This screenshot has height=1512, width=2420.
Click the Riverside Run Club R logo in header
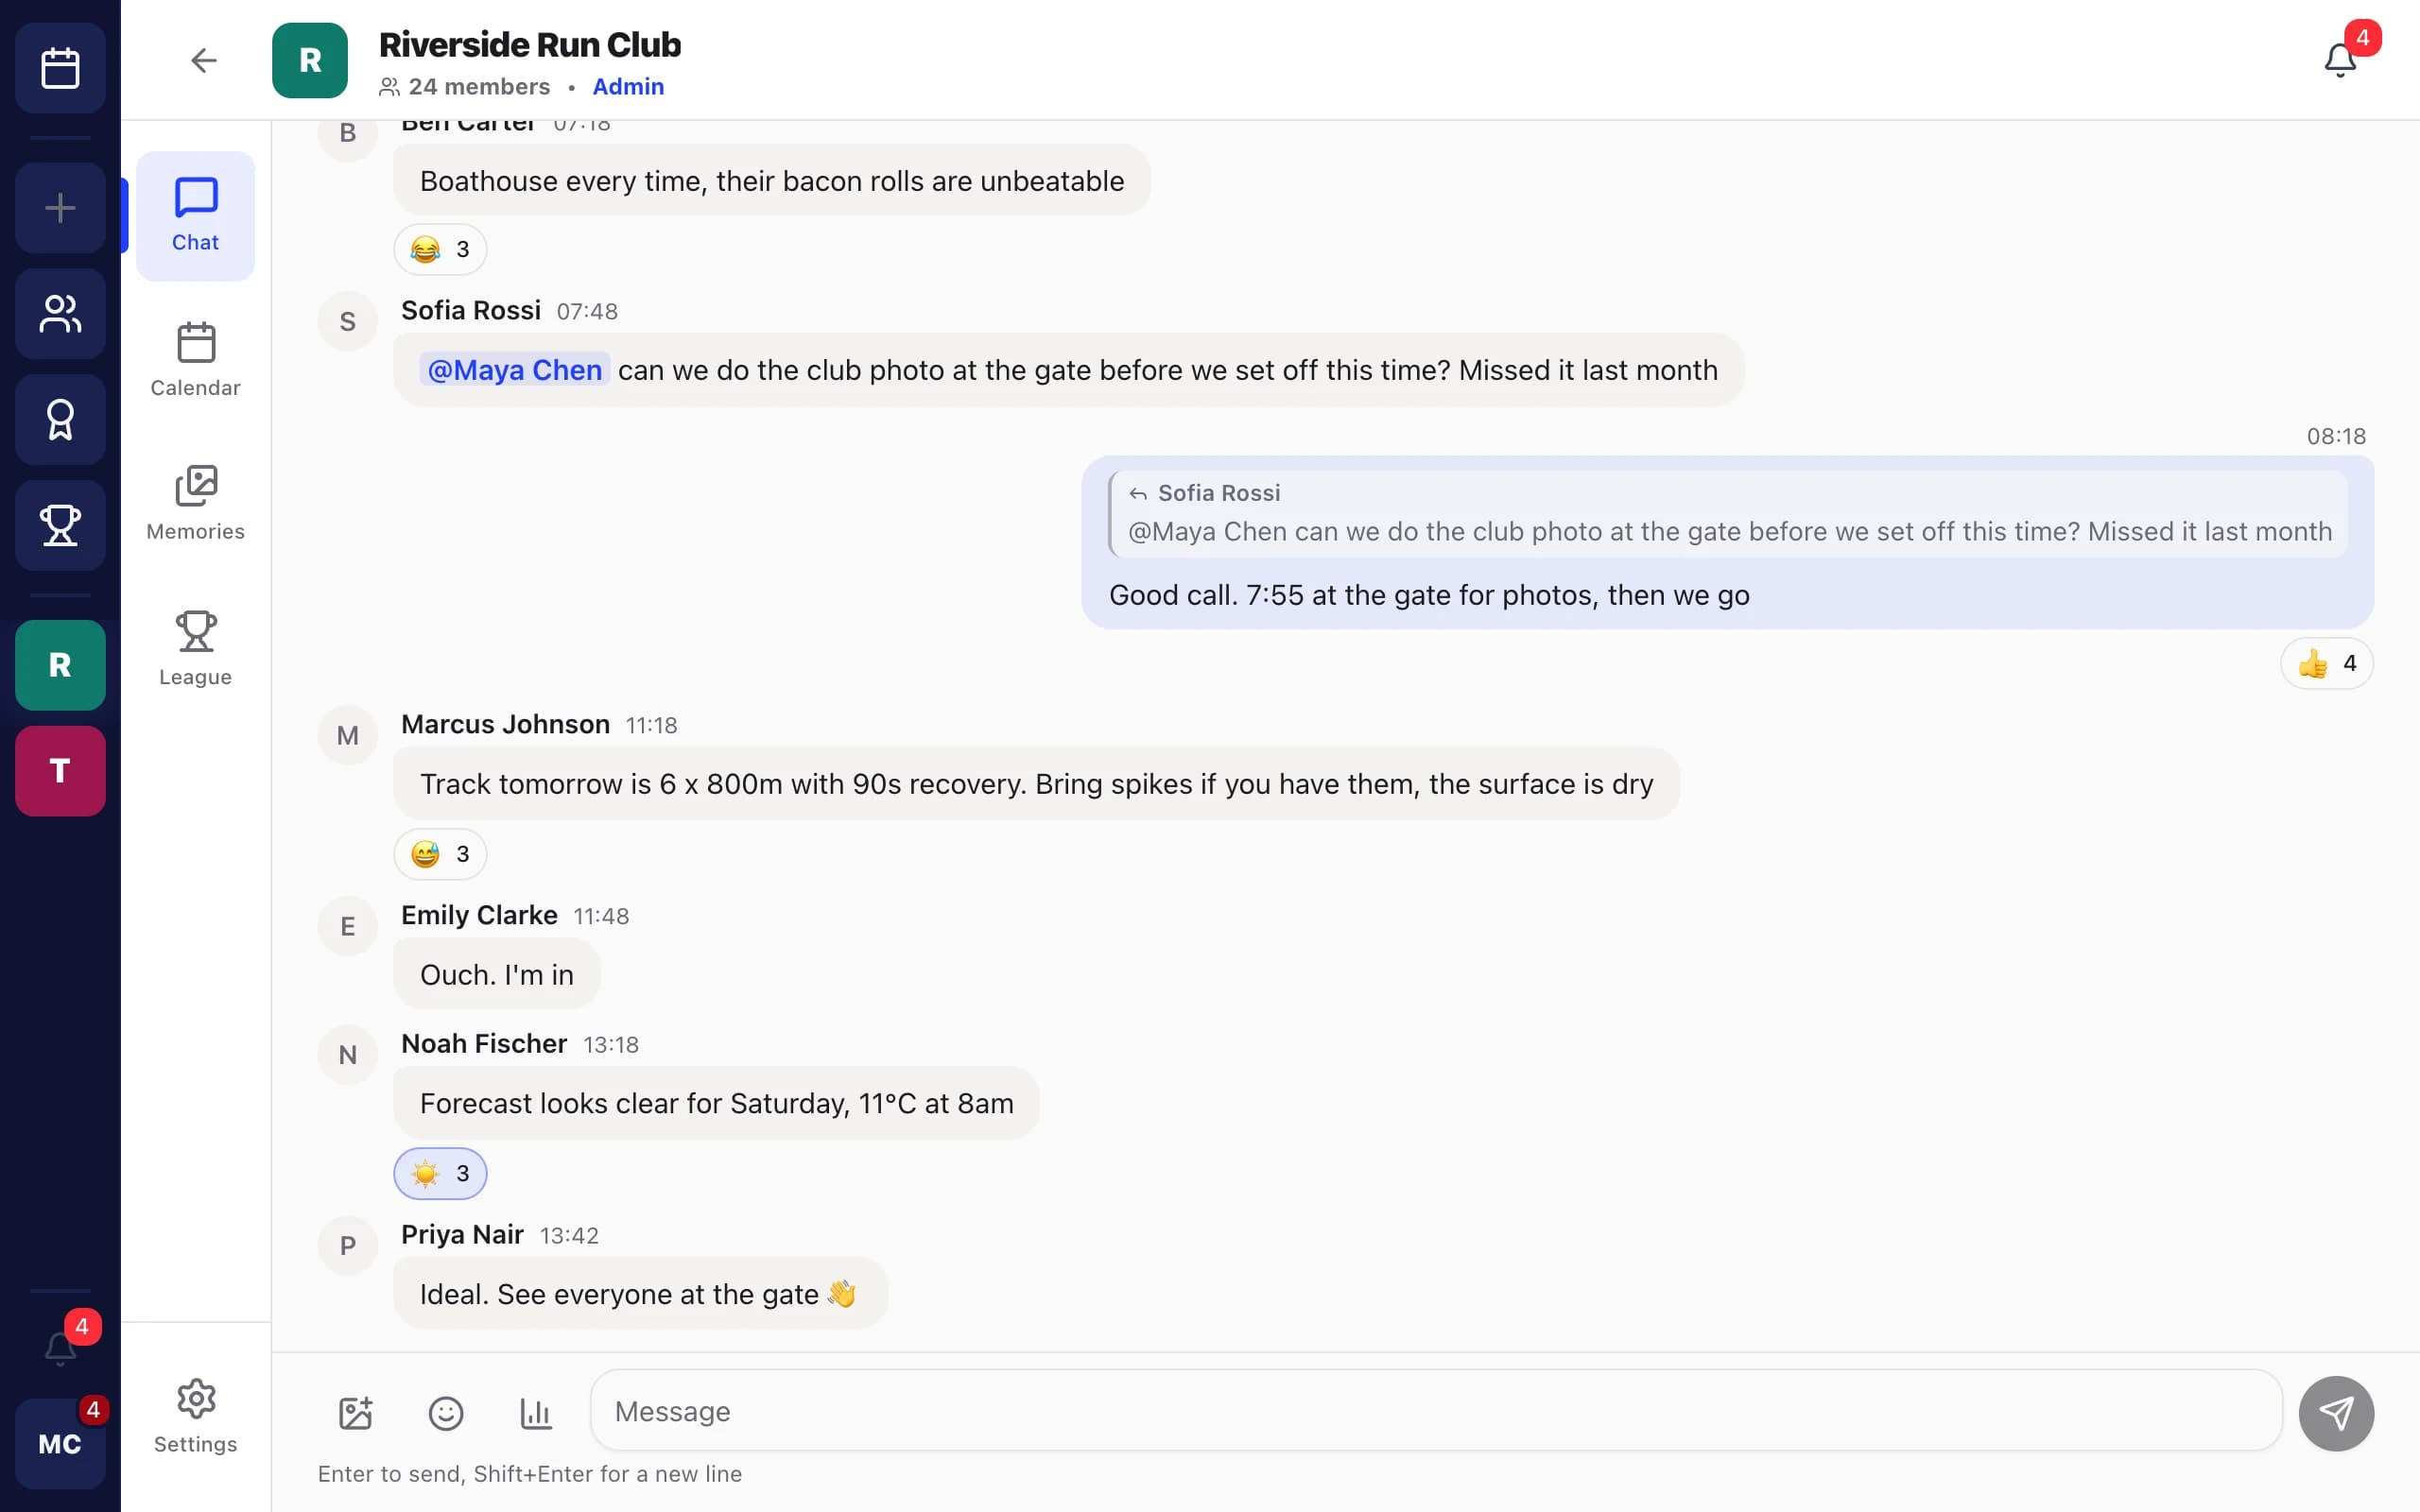pyautogui.click(x=310, y=60)
